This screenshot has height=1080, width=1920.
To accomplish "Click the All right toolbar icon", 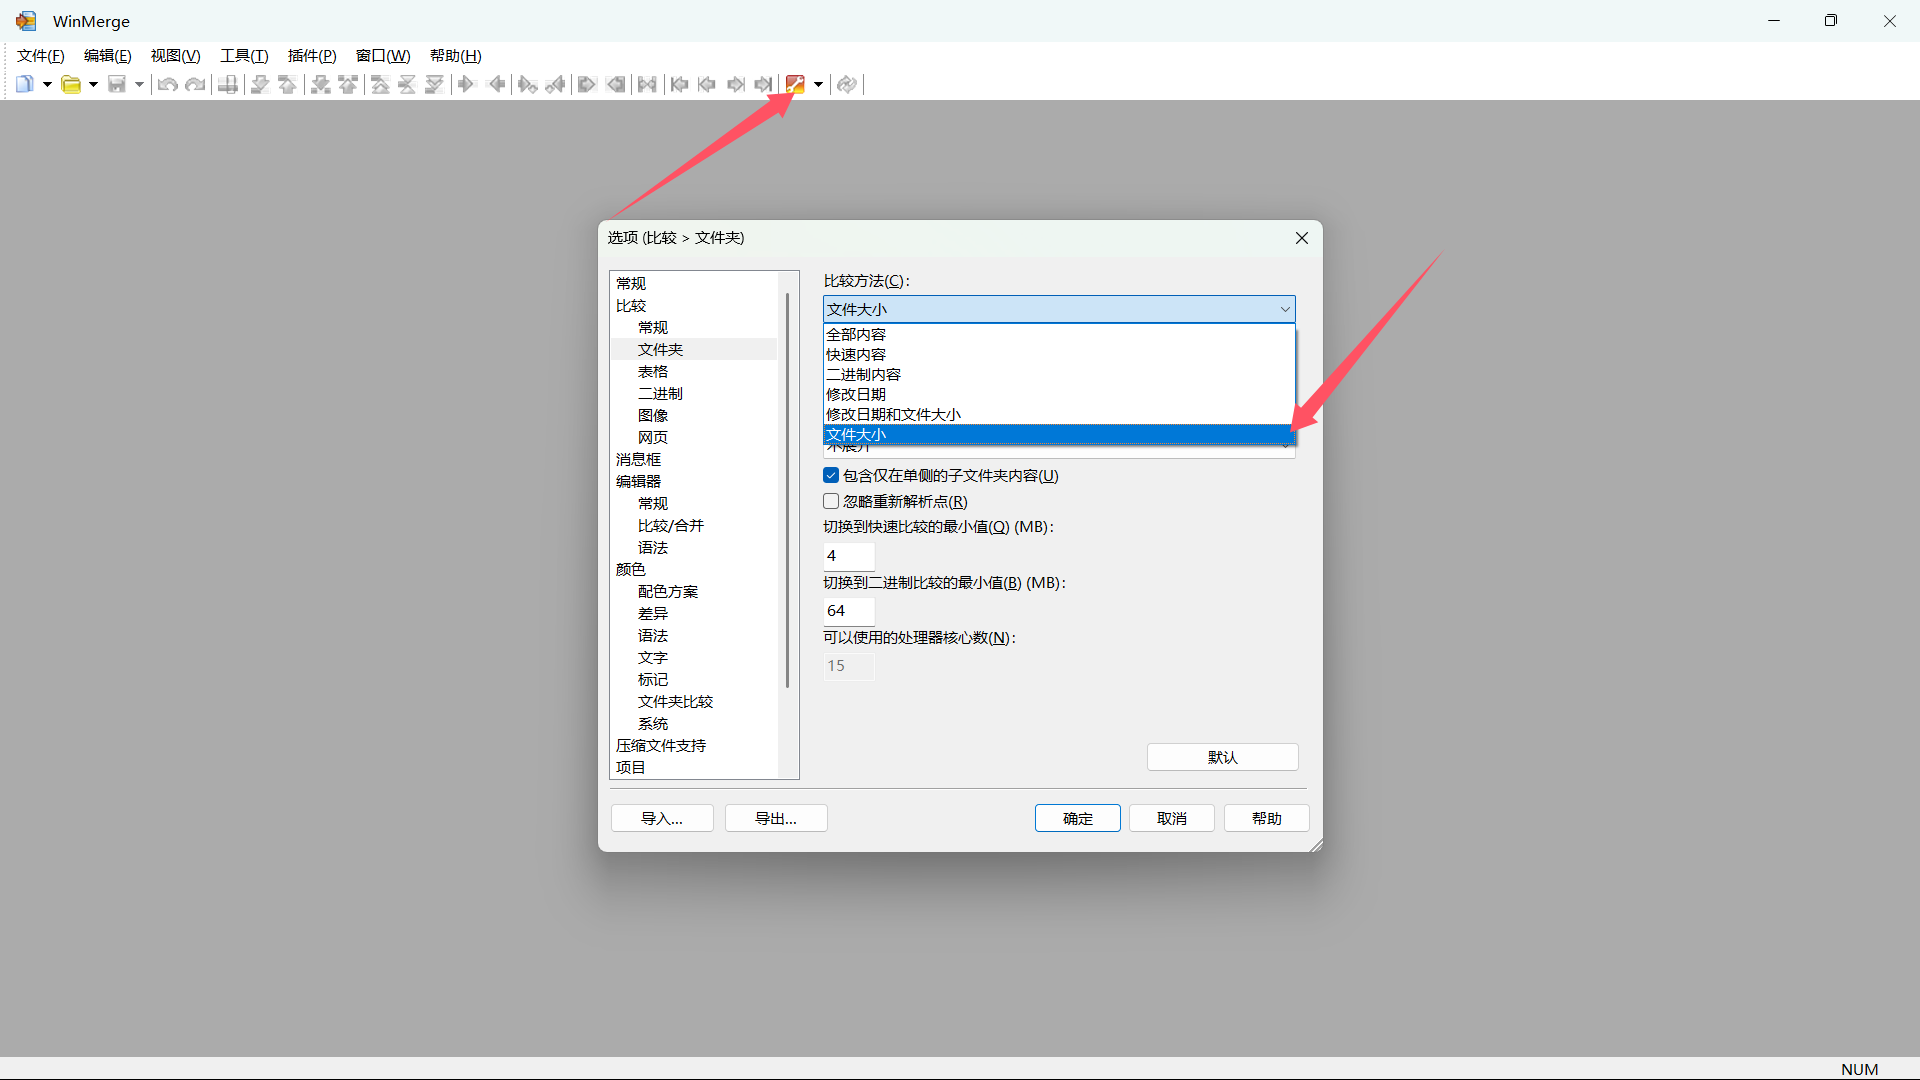I will (587, 84).
